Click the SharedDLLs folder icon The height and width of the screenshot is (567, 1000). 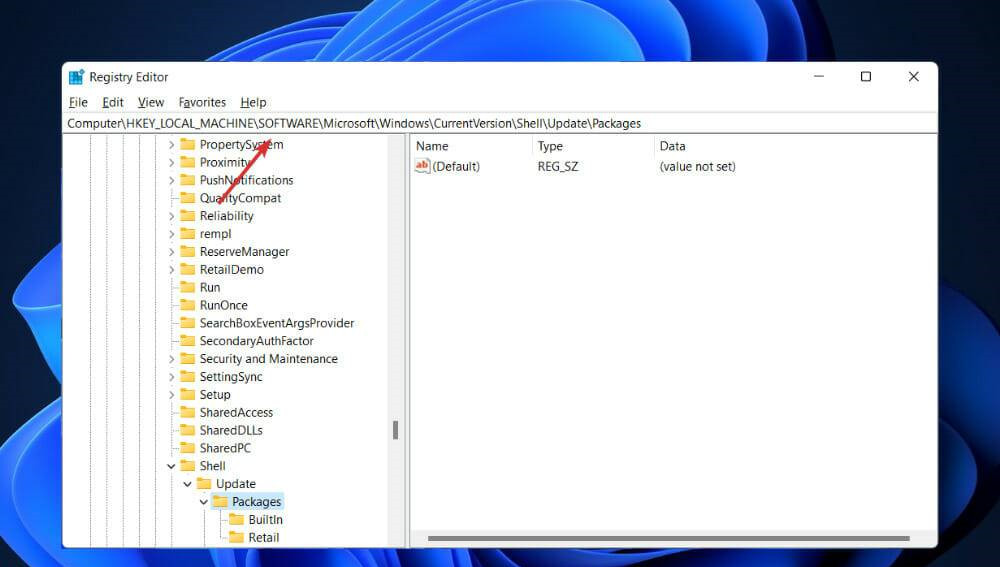pos(187,430)
